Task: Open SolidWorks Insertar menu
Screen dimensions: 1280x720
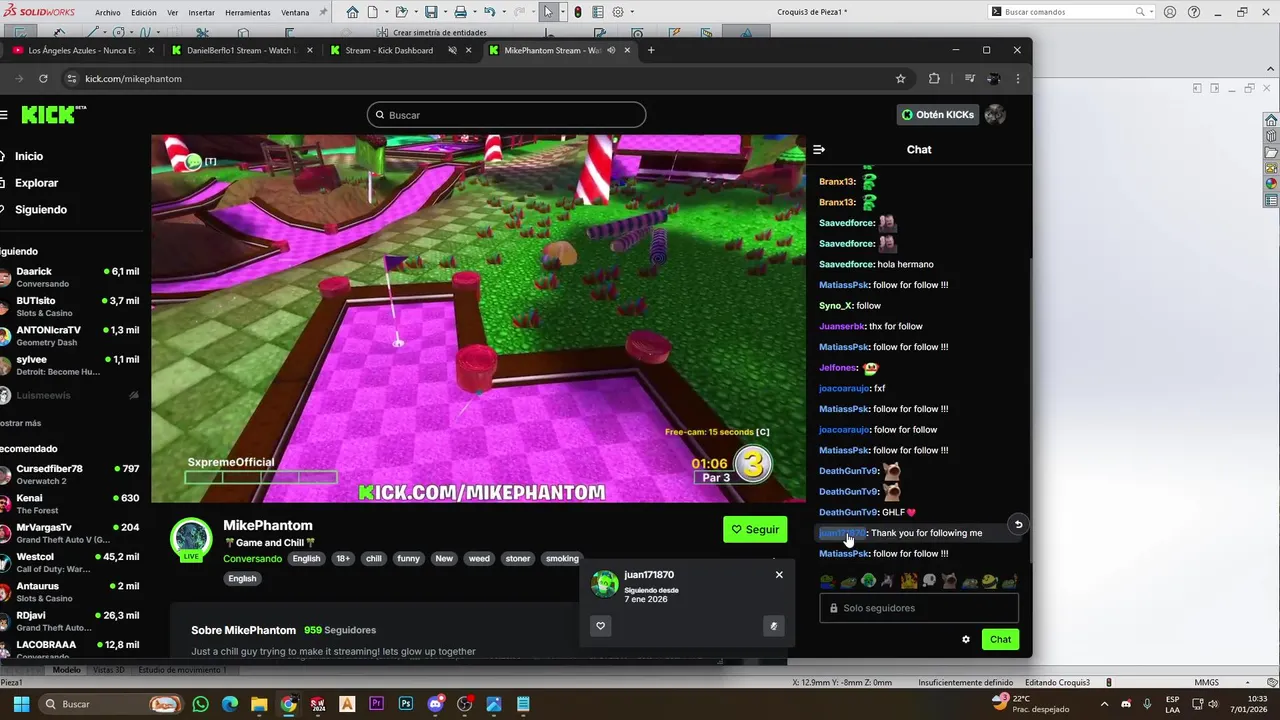Action: (x=201, y=12)
